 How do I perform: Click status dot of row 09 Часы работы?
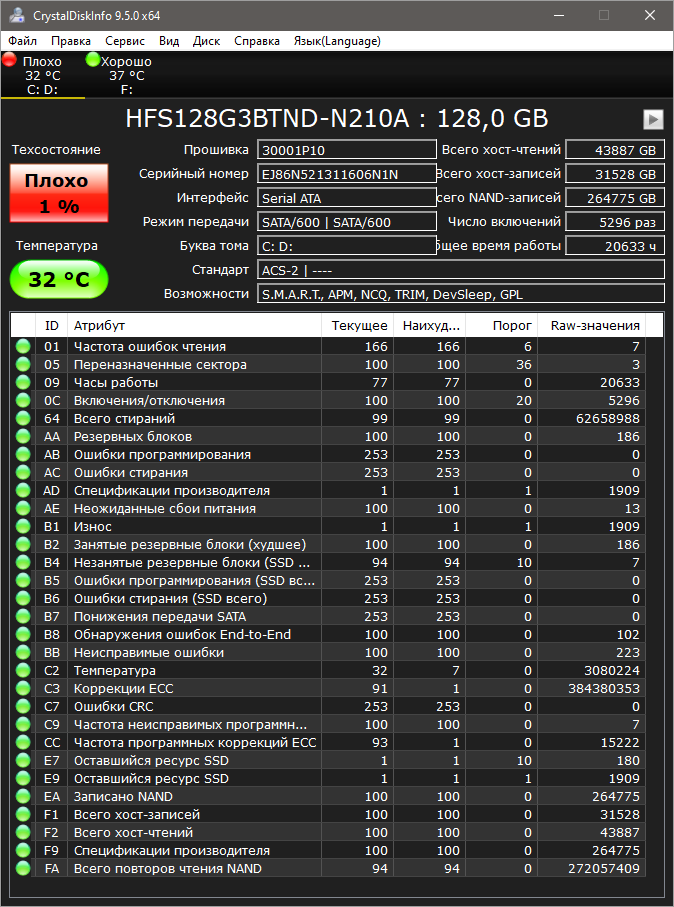point(23,382)
